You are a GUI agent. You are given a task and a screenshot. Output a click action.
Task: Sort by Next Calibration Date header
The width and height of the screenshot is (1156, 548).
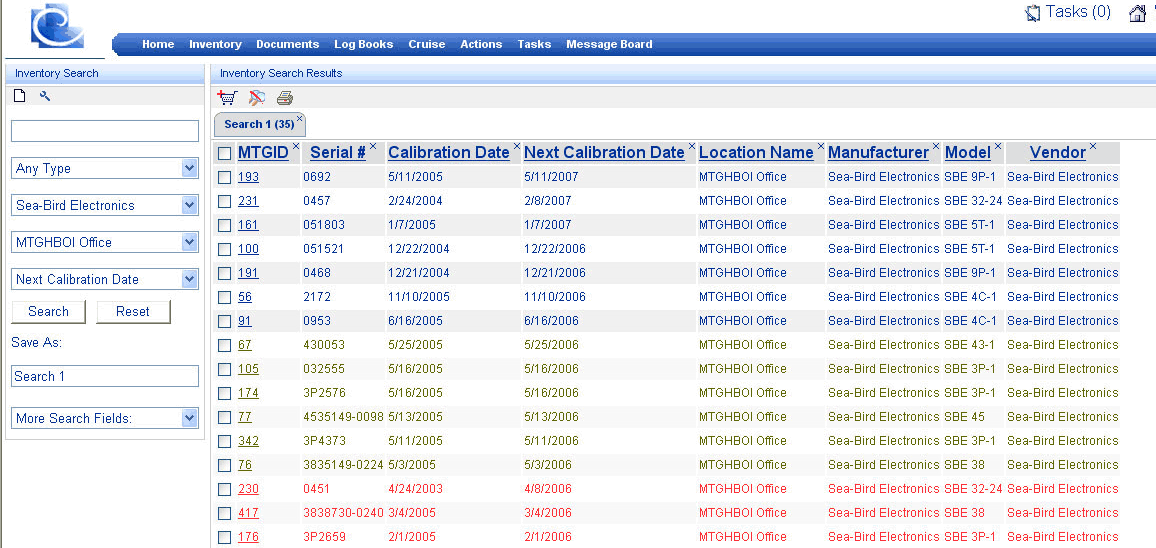click(x=604, y=153)
